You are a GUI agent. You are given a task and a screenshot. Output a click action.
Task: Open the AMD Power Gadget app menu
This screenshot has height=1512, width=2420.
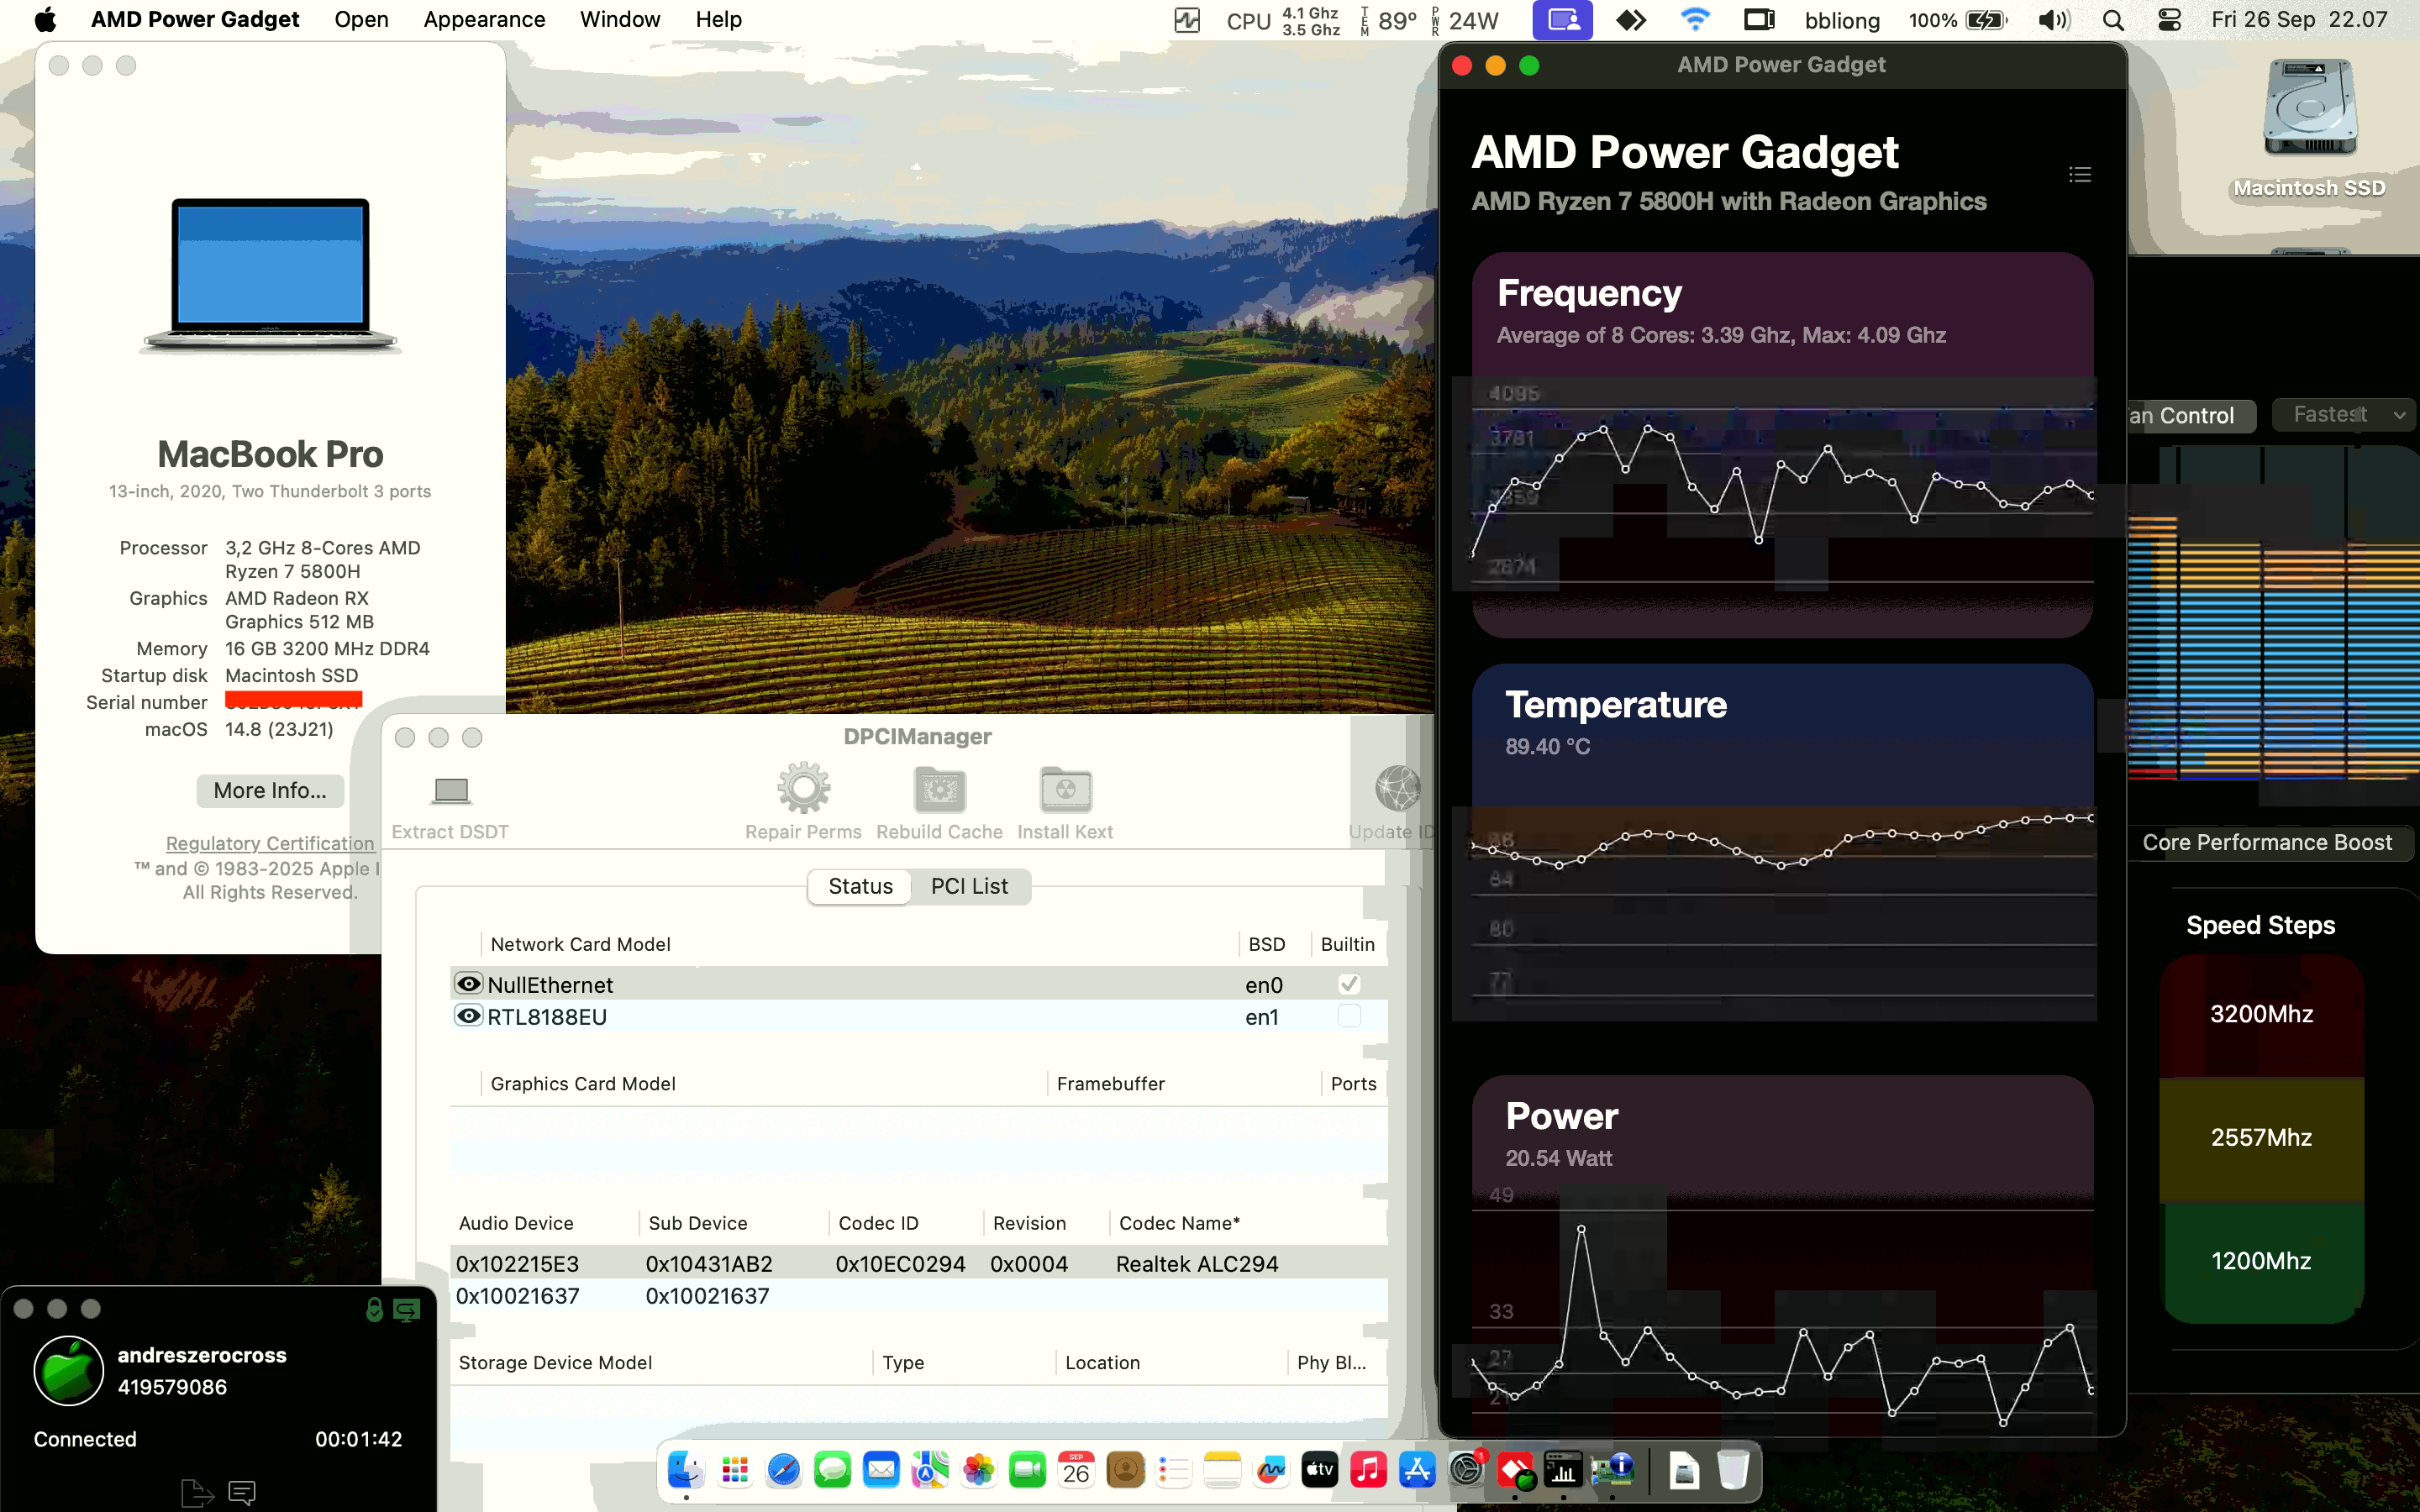[x=195, y=20]
